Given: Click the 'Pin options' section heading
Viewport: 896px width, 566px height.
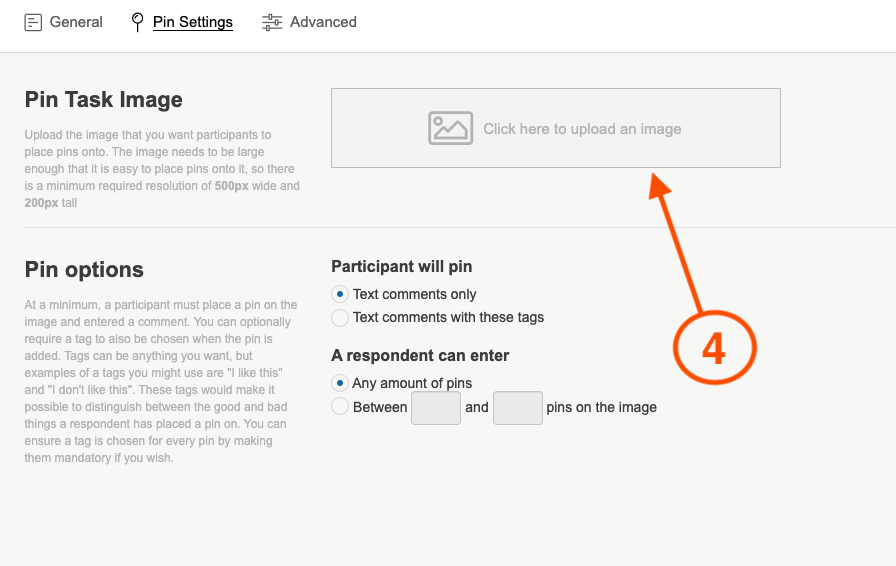Looking at the screenshot, I should tap(84, 270).
